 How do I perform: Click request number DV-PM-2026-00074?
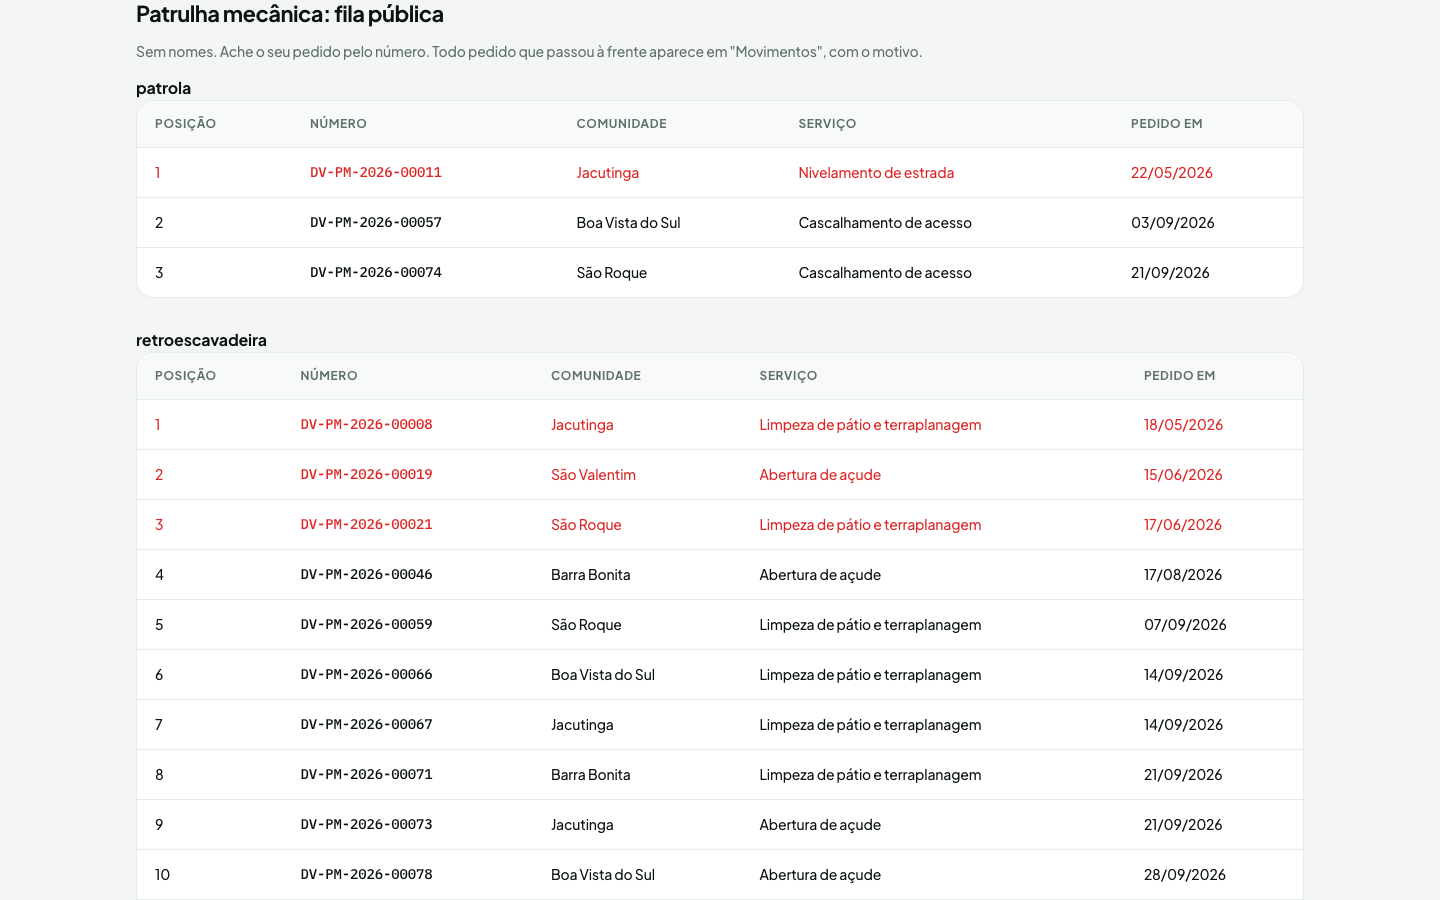click(x=376, y=272)
